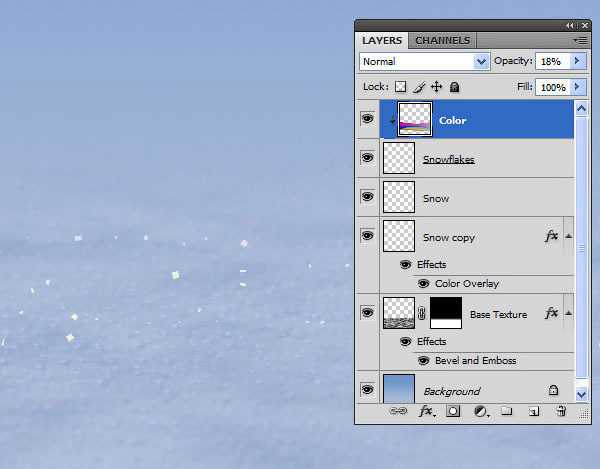Click the Opacity 18% field

tap(553, 61)
